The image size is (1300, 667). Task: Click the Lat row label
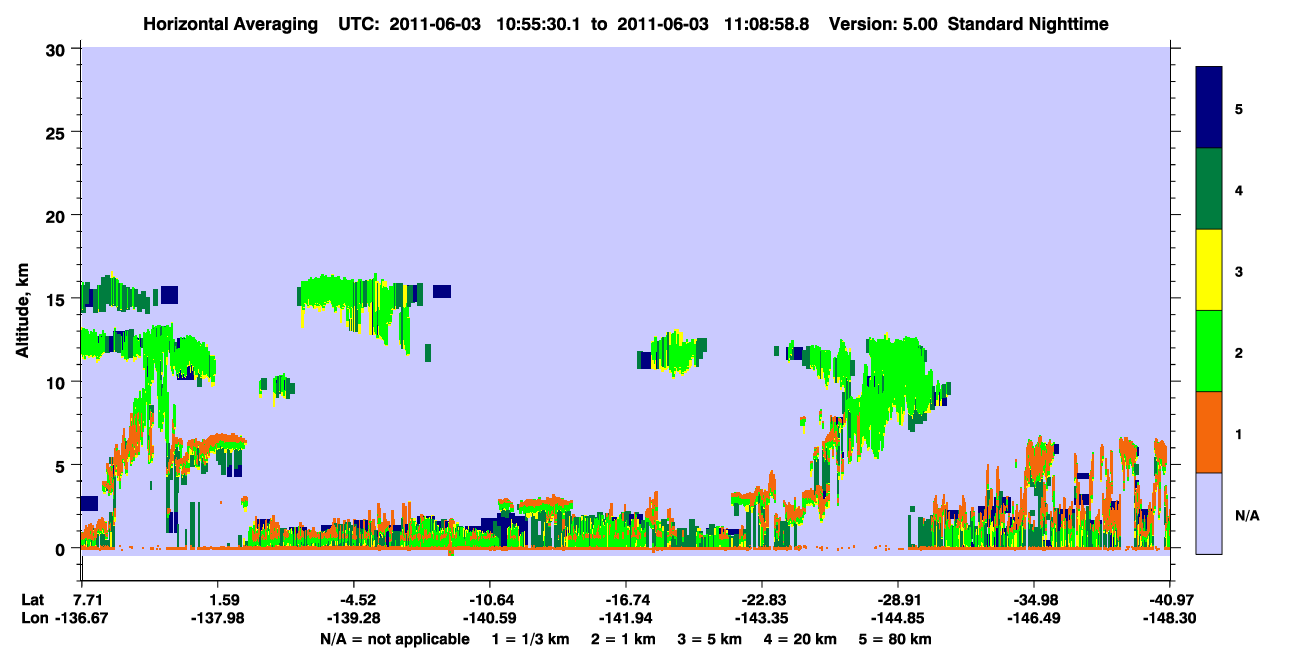point(32,600)
